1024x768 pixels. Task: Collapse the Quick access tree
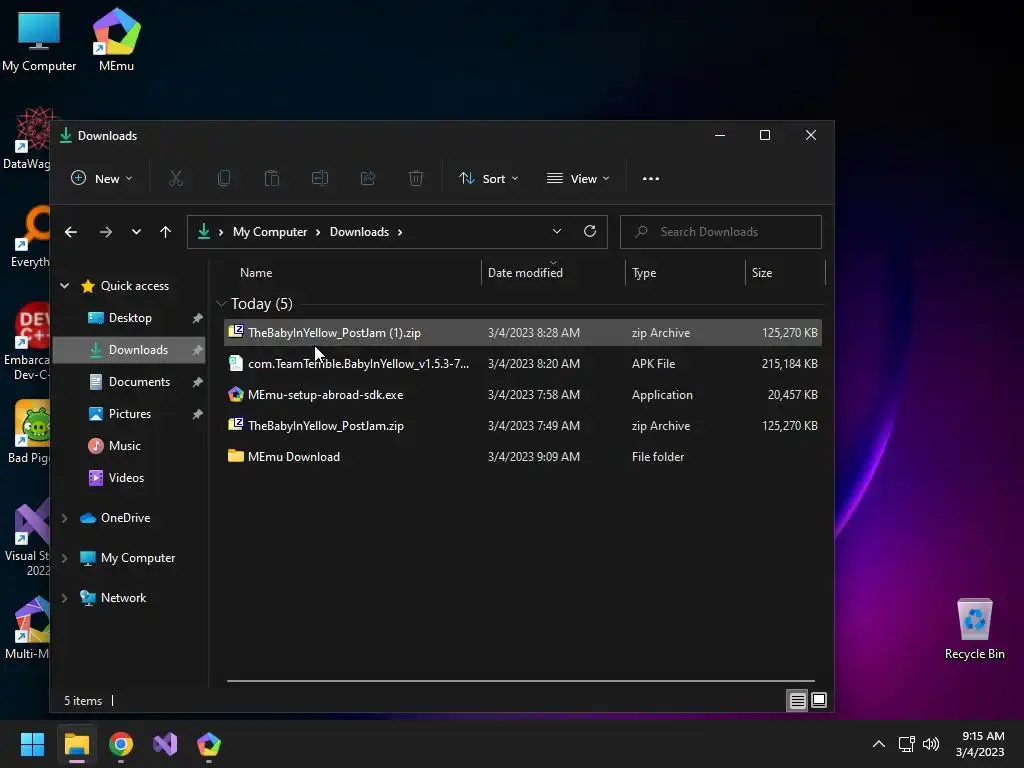(x=65, y=285)
